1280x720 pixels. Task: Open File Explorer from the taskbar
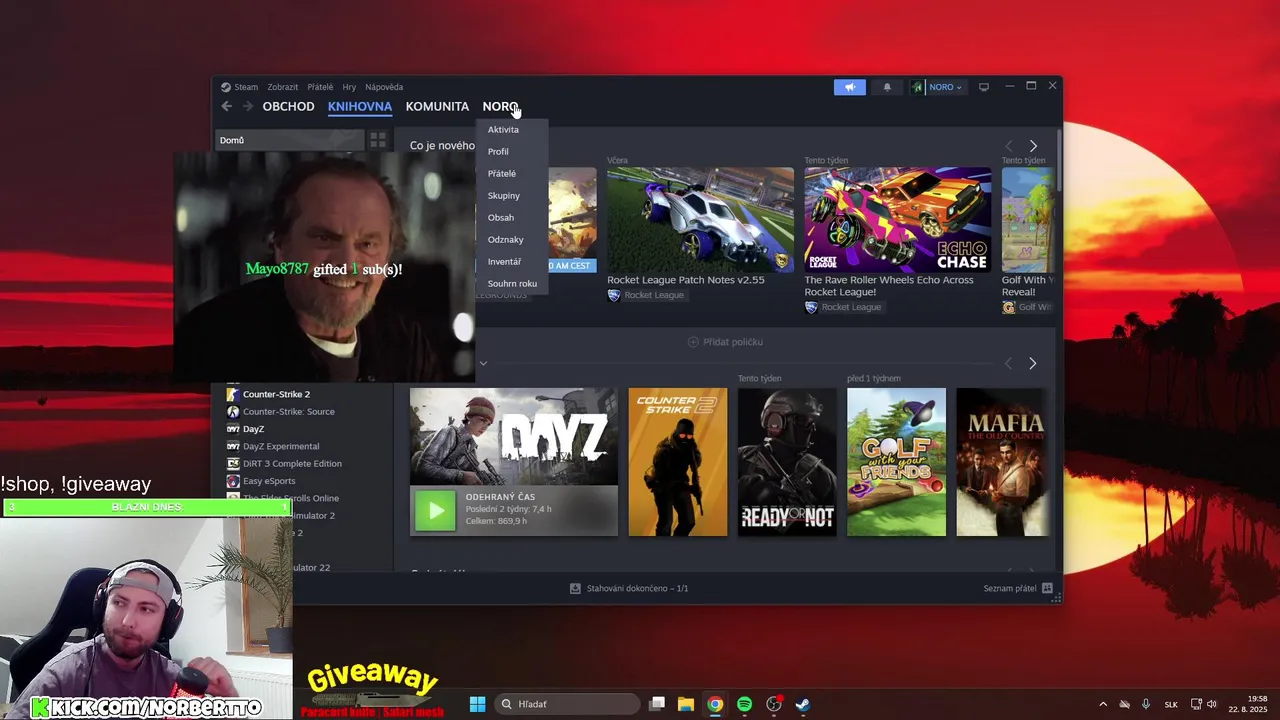pos(686,704)
